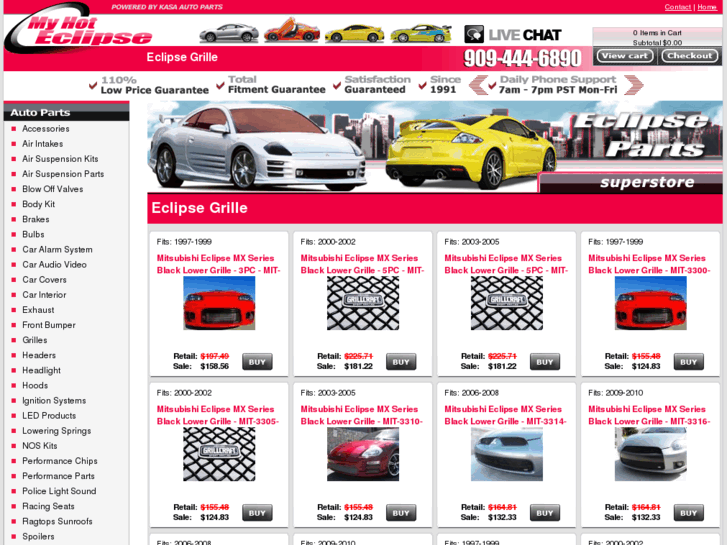The image size is (727, 545).
Task: Buy the MIT-3316 grille for 2009-2010
Action: click(x=689, y=513)
